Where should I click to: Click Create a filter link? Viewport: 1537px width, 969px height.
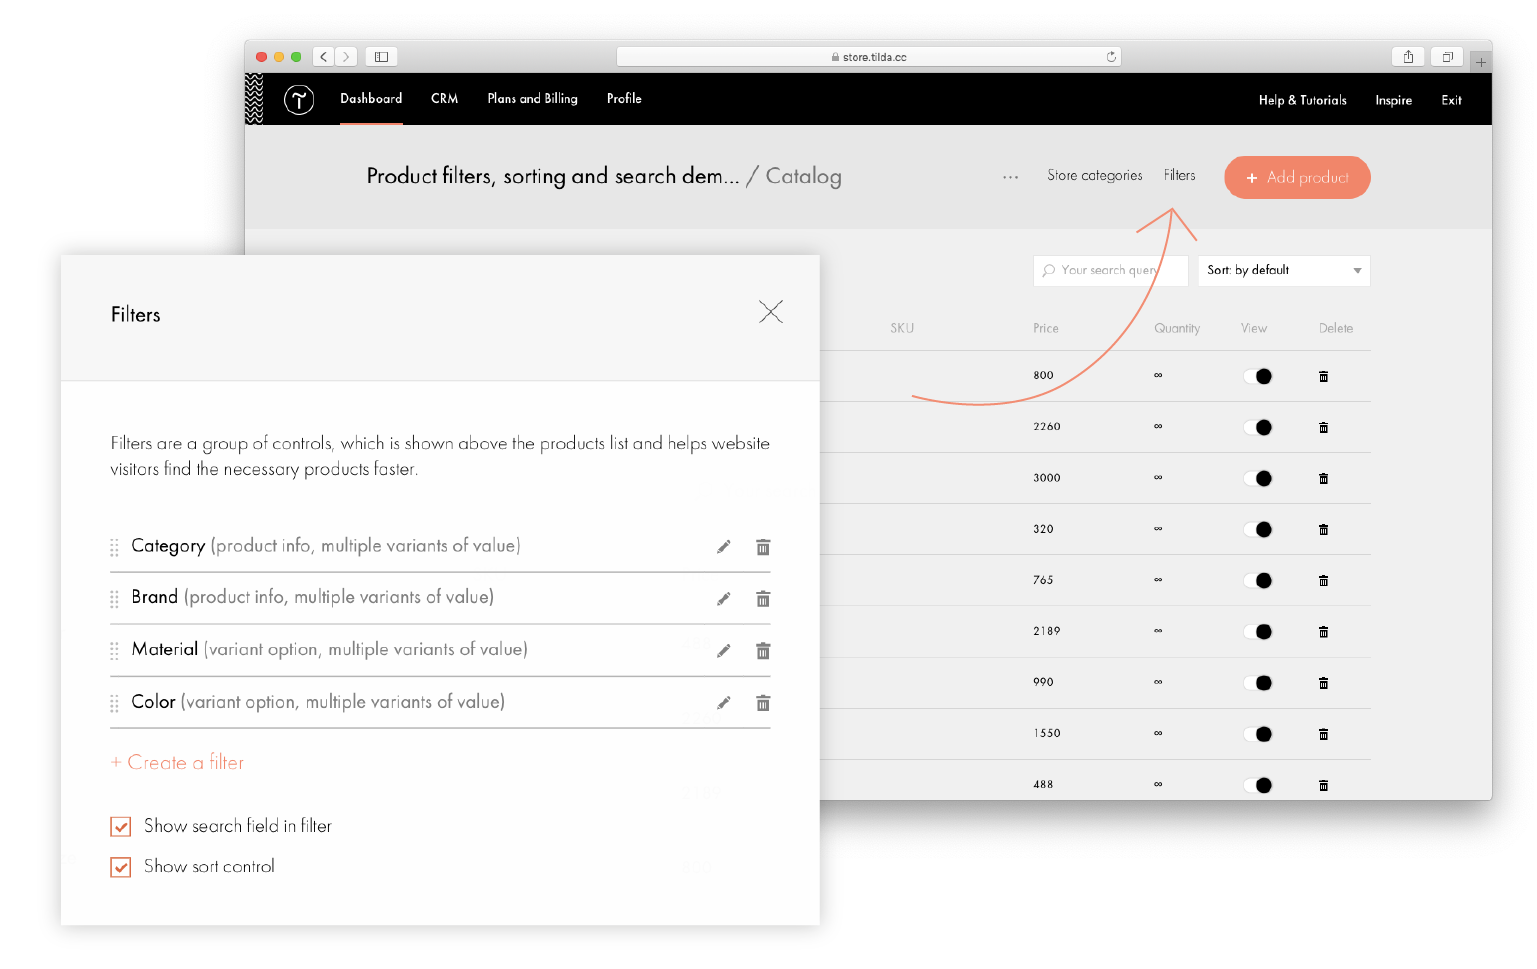coord(177,762)
